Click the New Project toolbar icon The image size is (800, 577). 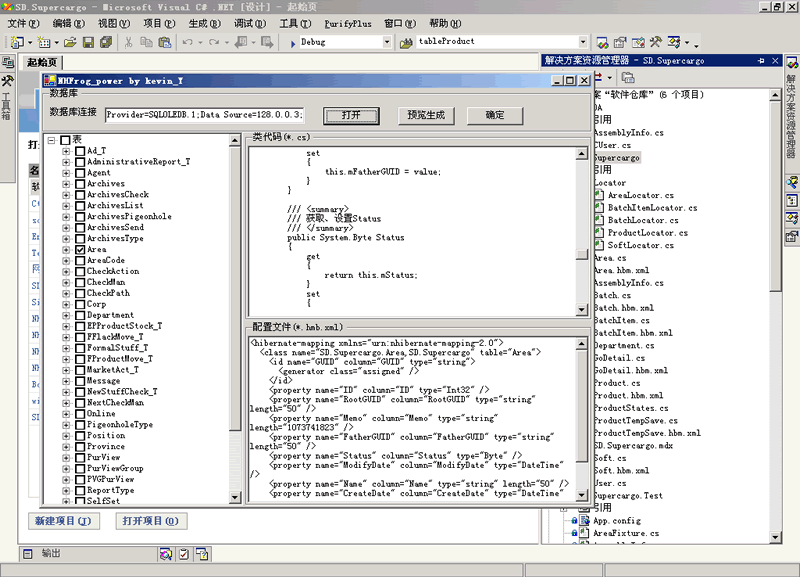(17, 42)
